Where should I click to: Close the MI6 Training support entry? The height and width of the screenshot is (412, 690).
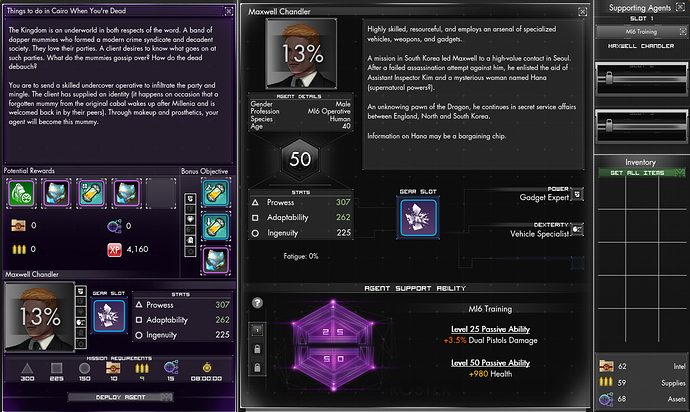[683, 32]
